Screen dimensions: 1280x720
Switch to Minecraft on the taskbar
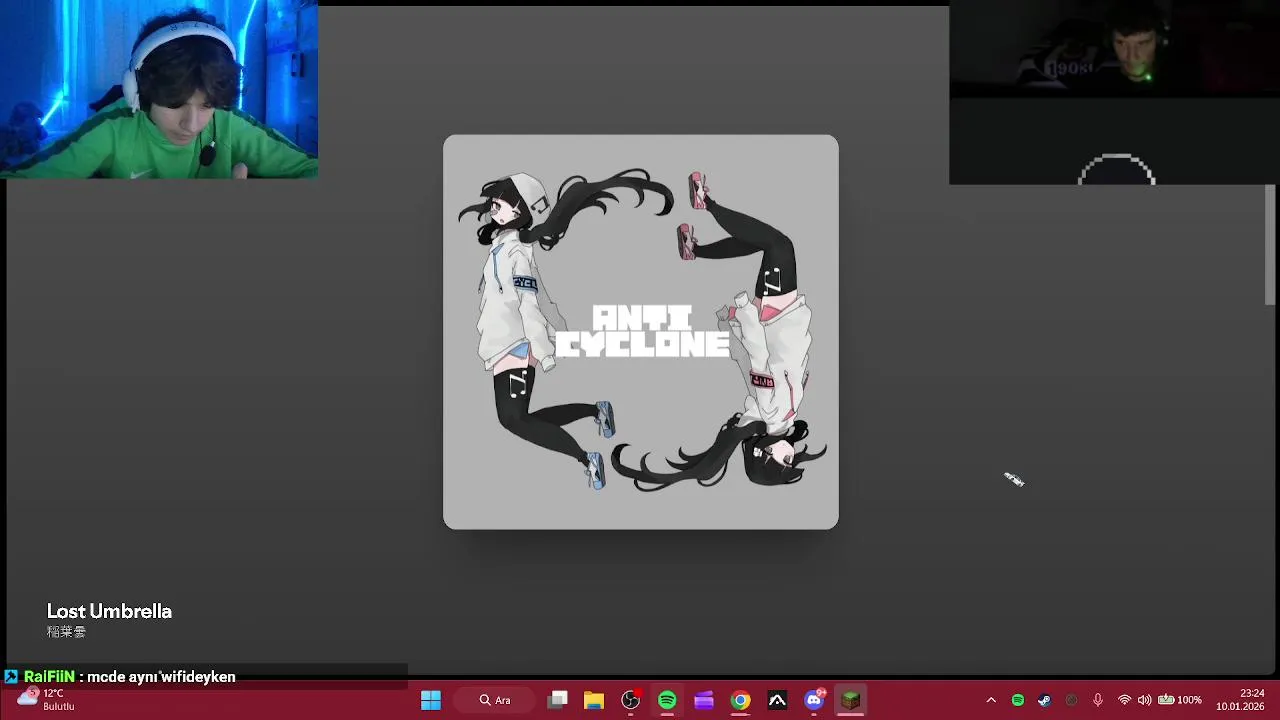[850, 700]
